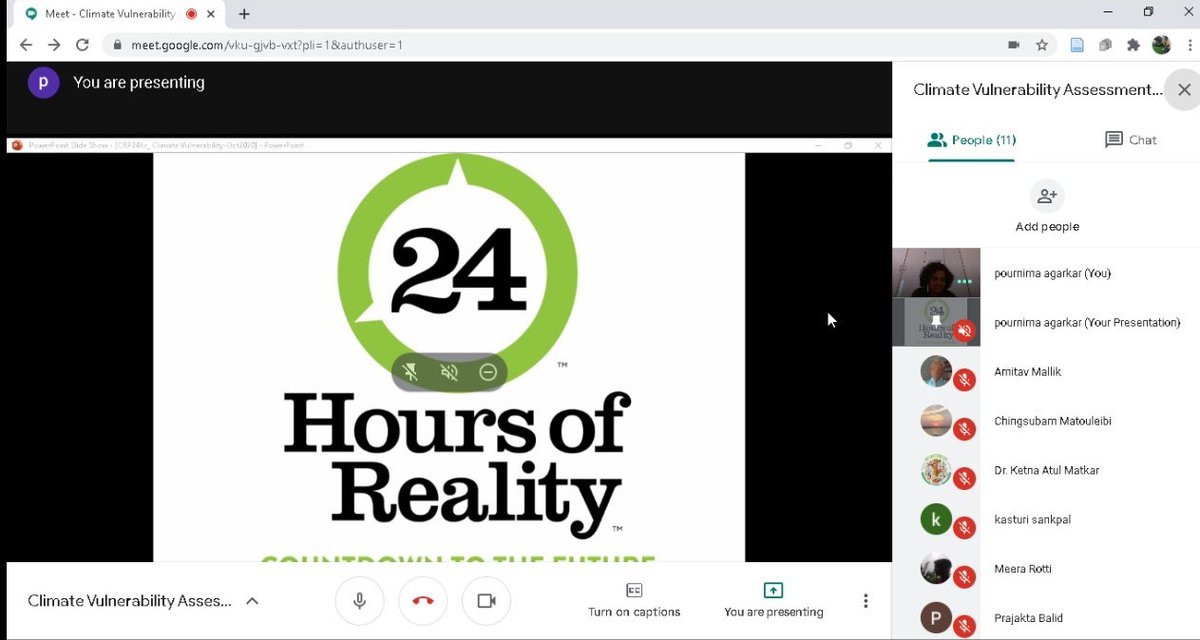
Task: Toggle the camera in the bottom bar
Action: (486, 601)
